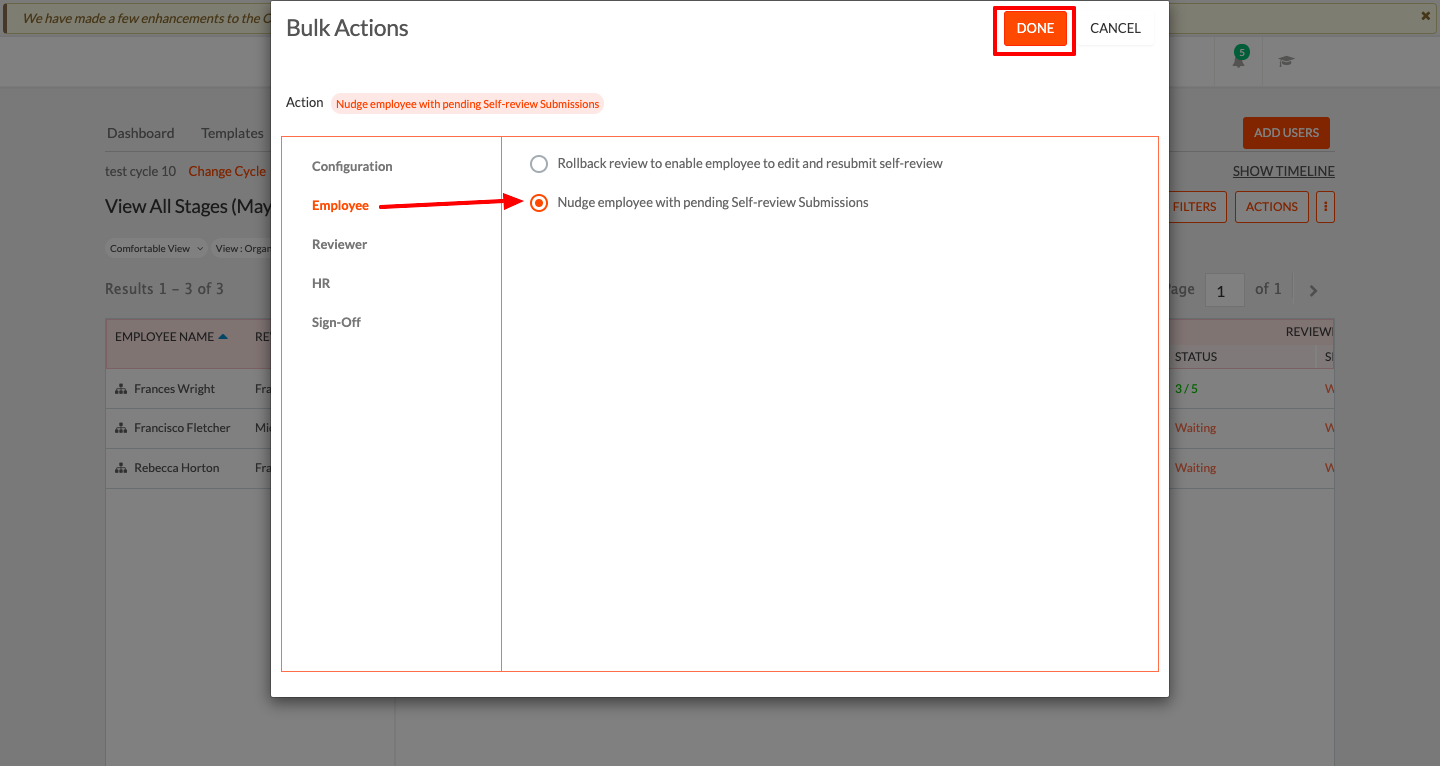Click the FILTERS button
The image size is (1440, 766).
coord(1195,207)
